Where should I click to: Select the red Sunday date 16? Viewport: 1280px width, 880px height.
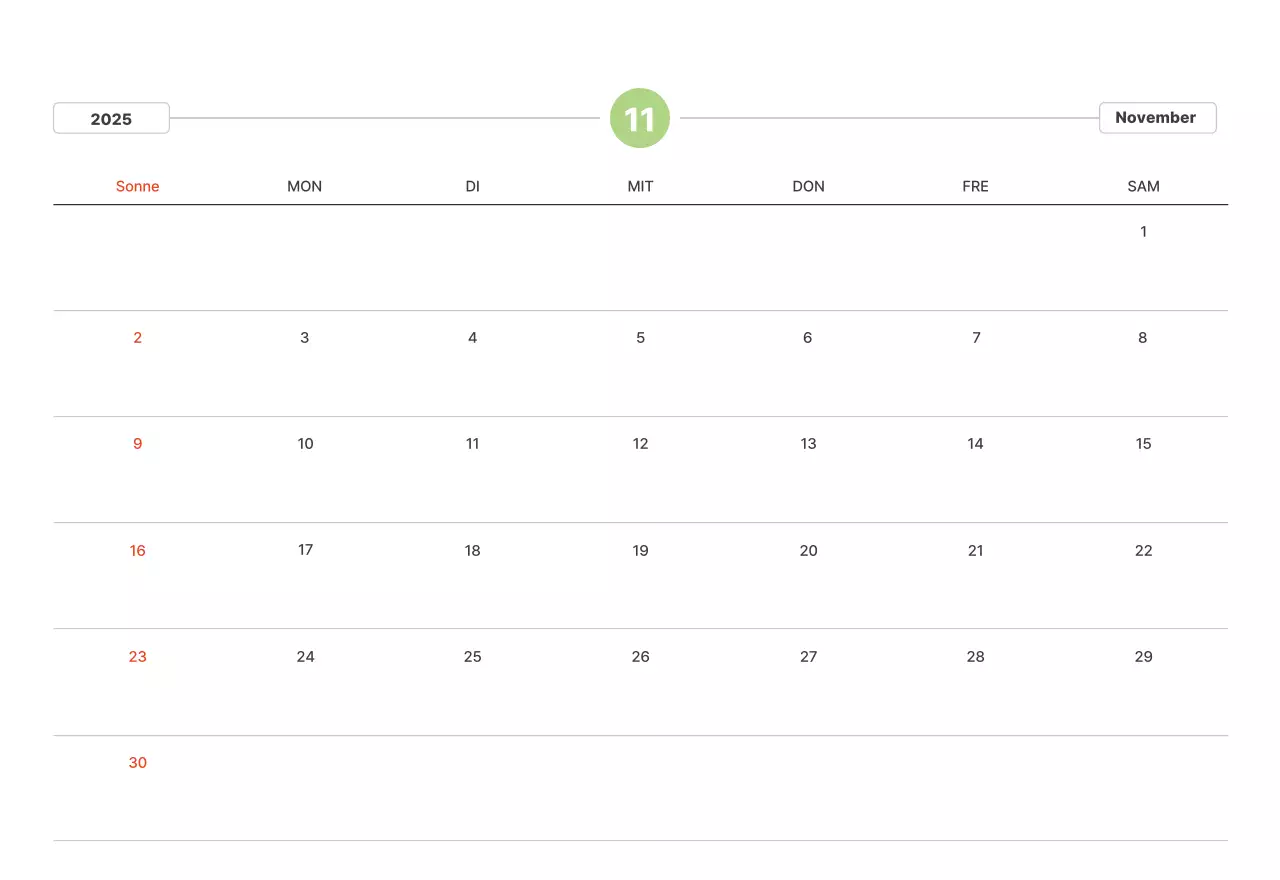(138, 551)
